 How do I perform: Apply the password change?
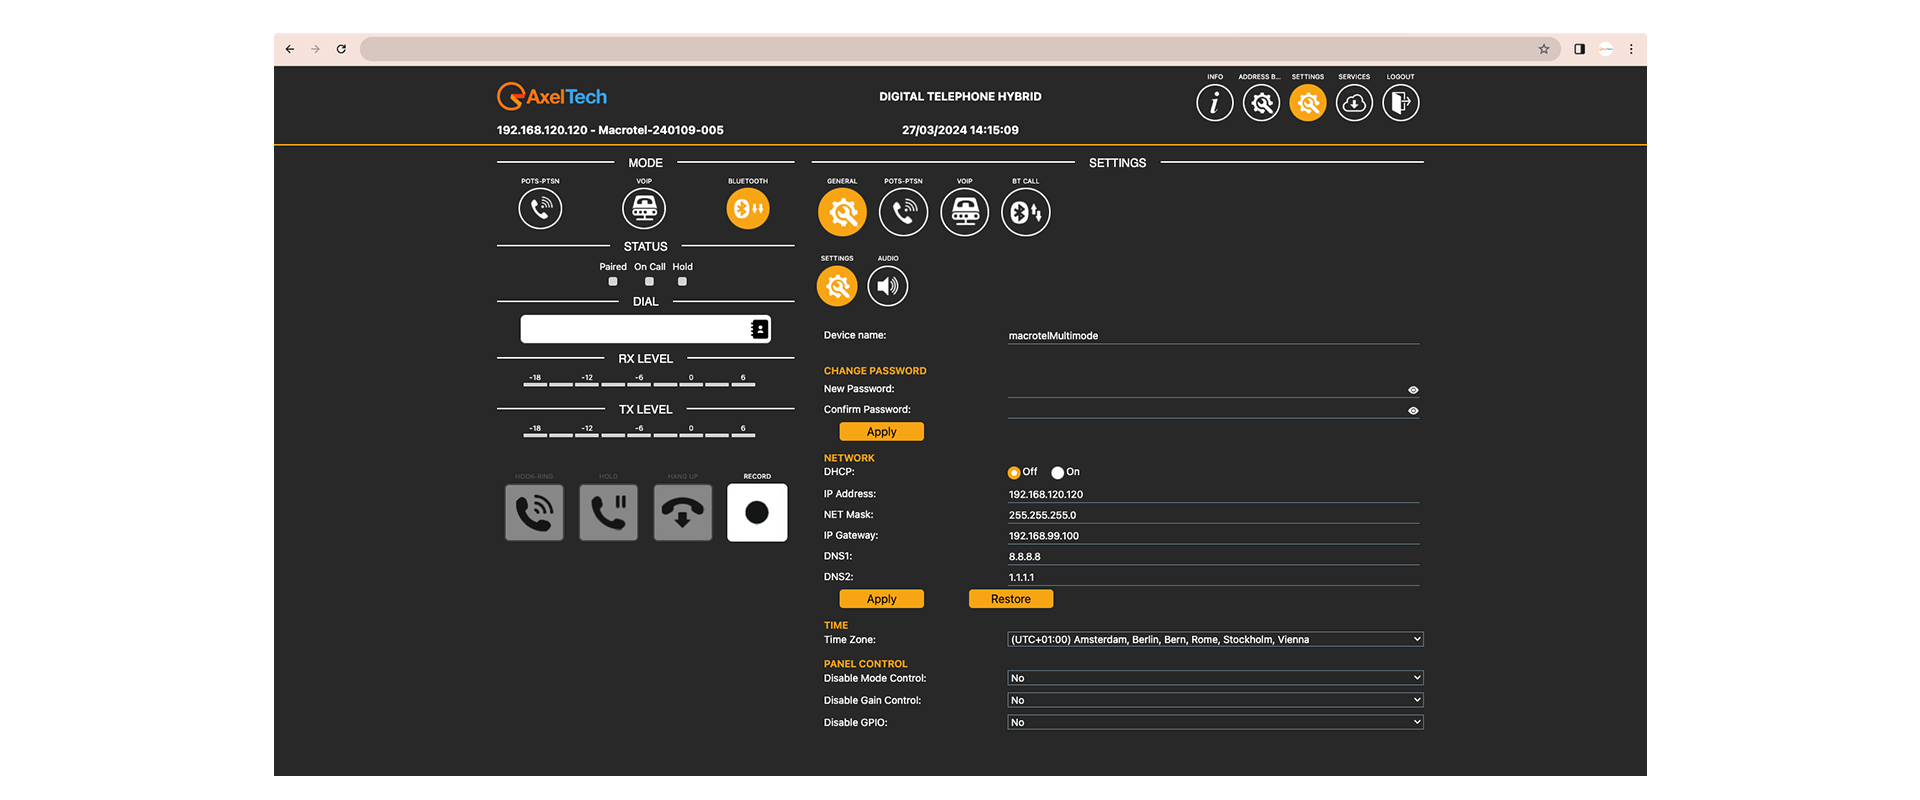[x=881, y=432]
